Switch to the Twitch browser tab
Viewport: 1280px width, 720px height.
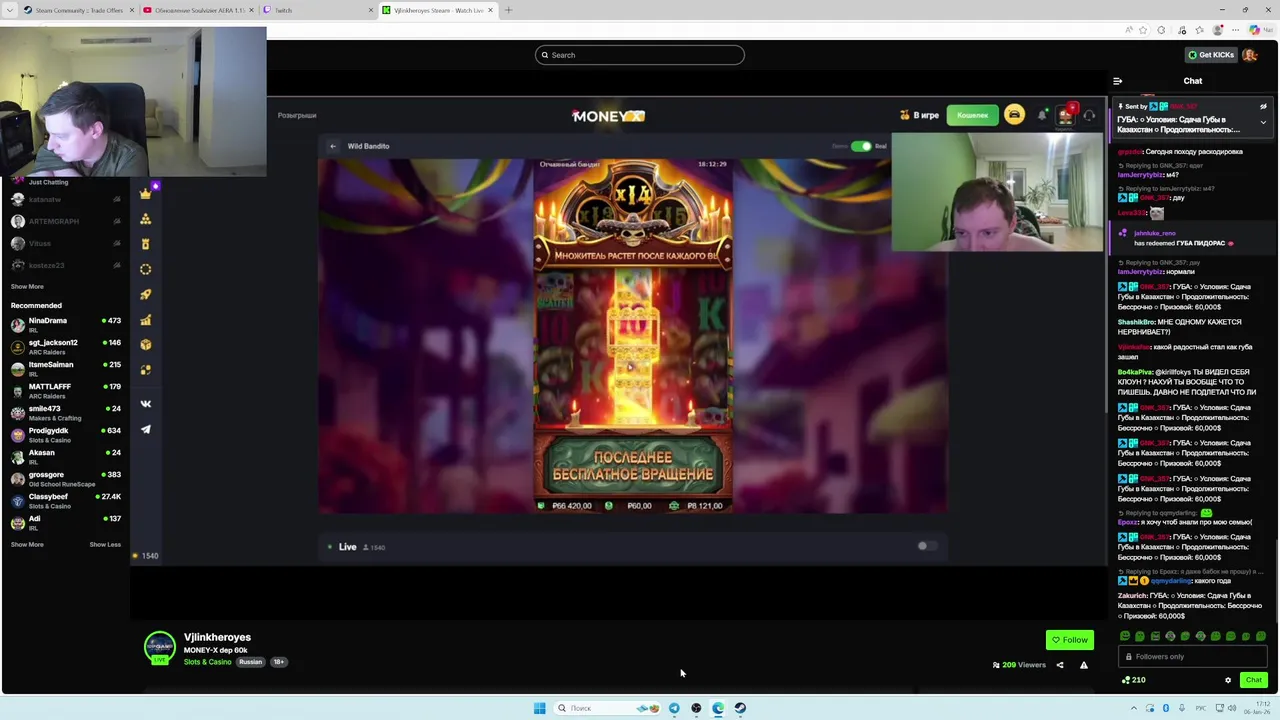point(316,10)
